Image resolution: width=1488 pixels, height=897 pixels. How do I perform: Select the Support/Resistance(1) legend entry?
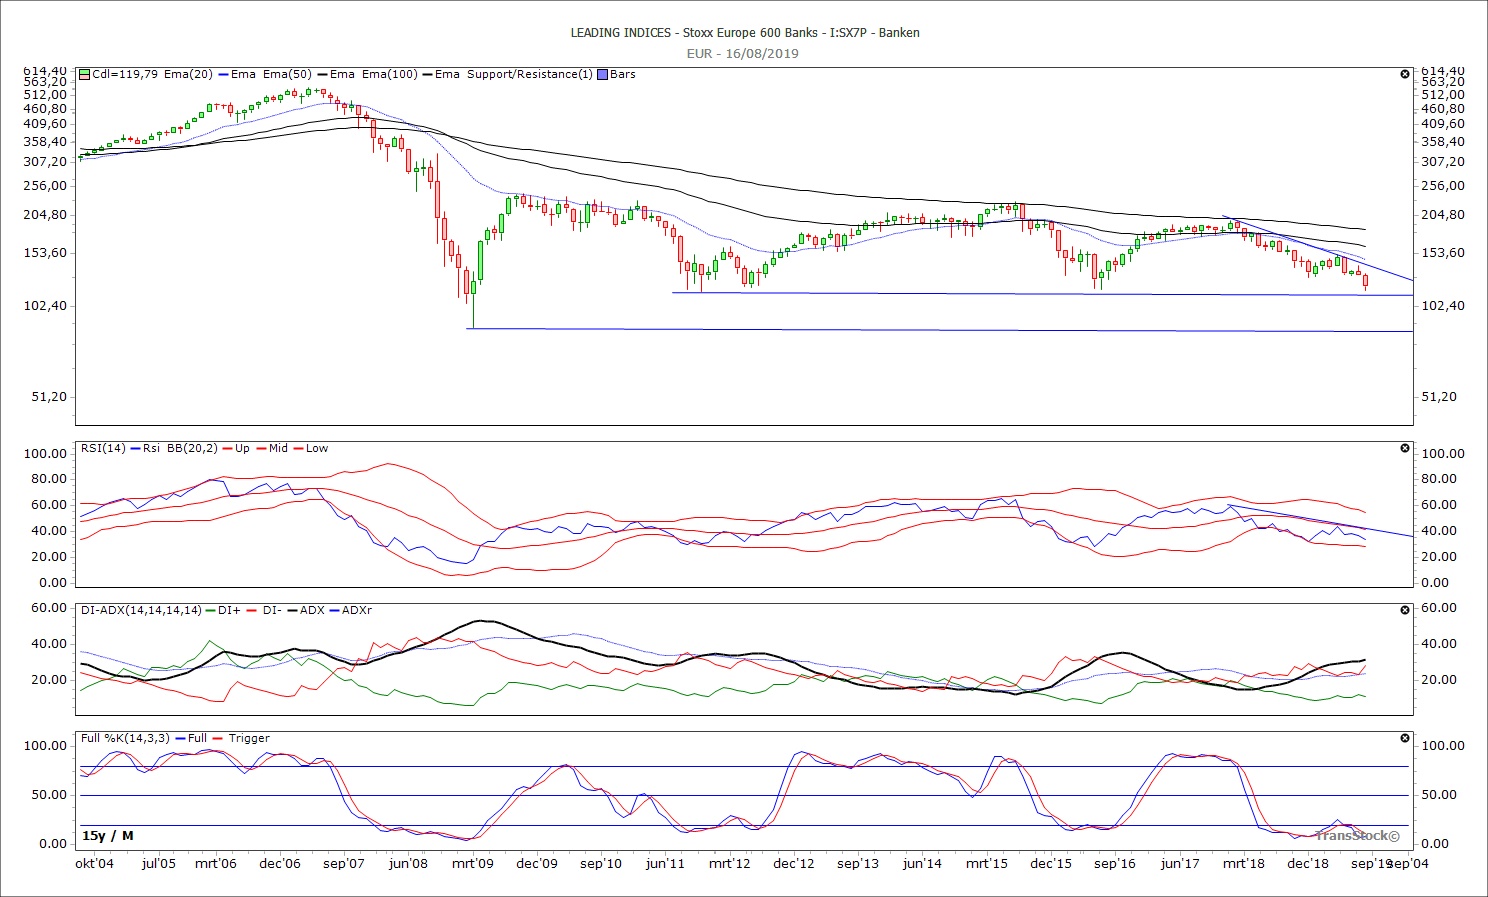(530, 74)
